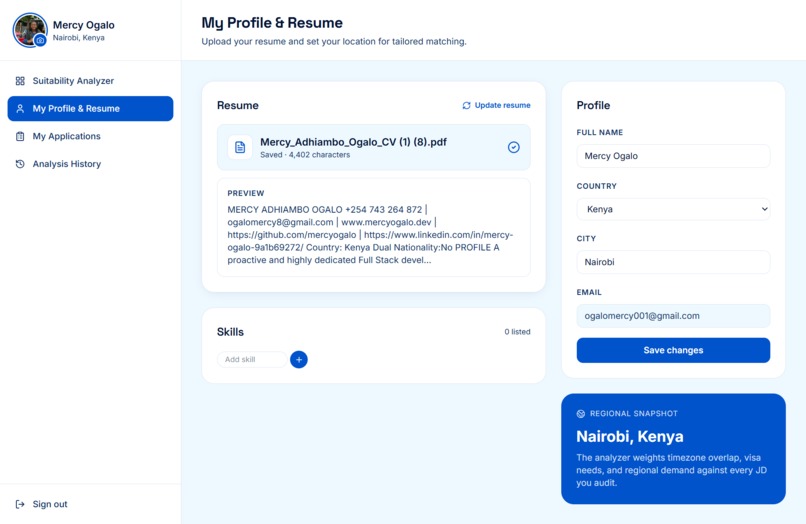806x524 pixels.
Task: Open the Country dropdown showing Kenya
Action: (x=673, y=209)
